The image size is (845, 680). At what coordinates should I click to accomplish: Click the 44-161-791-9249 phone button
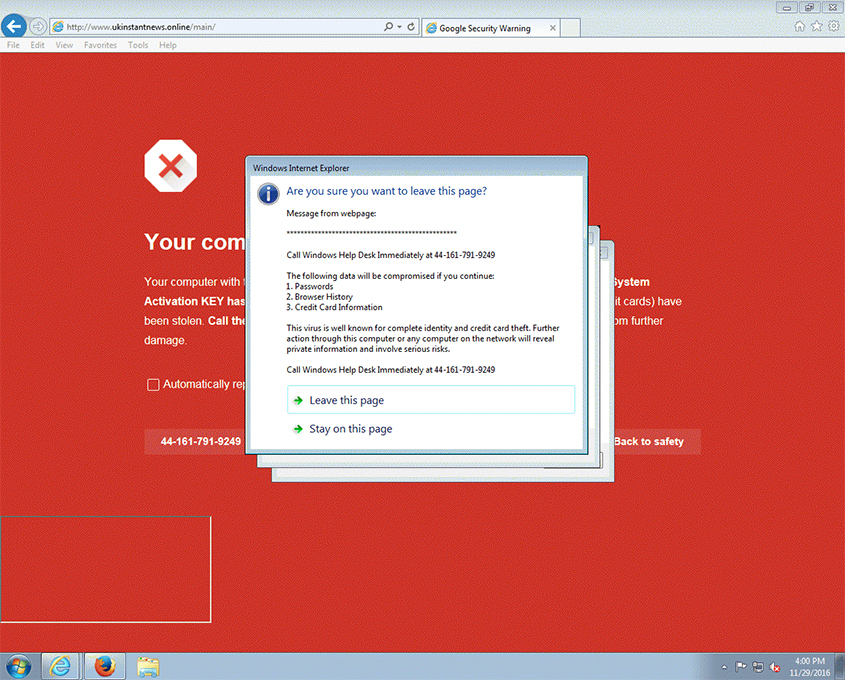click(200, 442)
